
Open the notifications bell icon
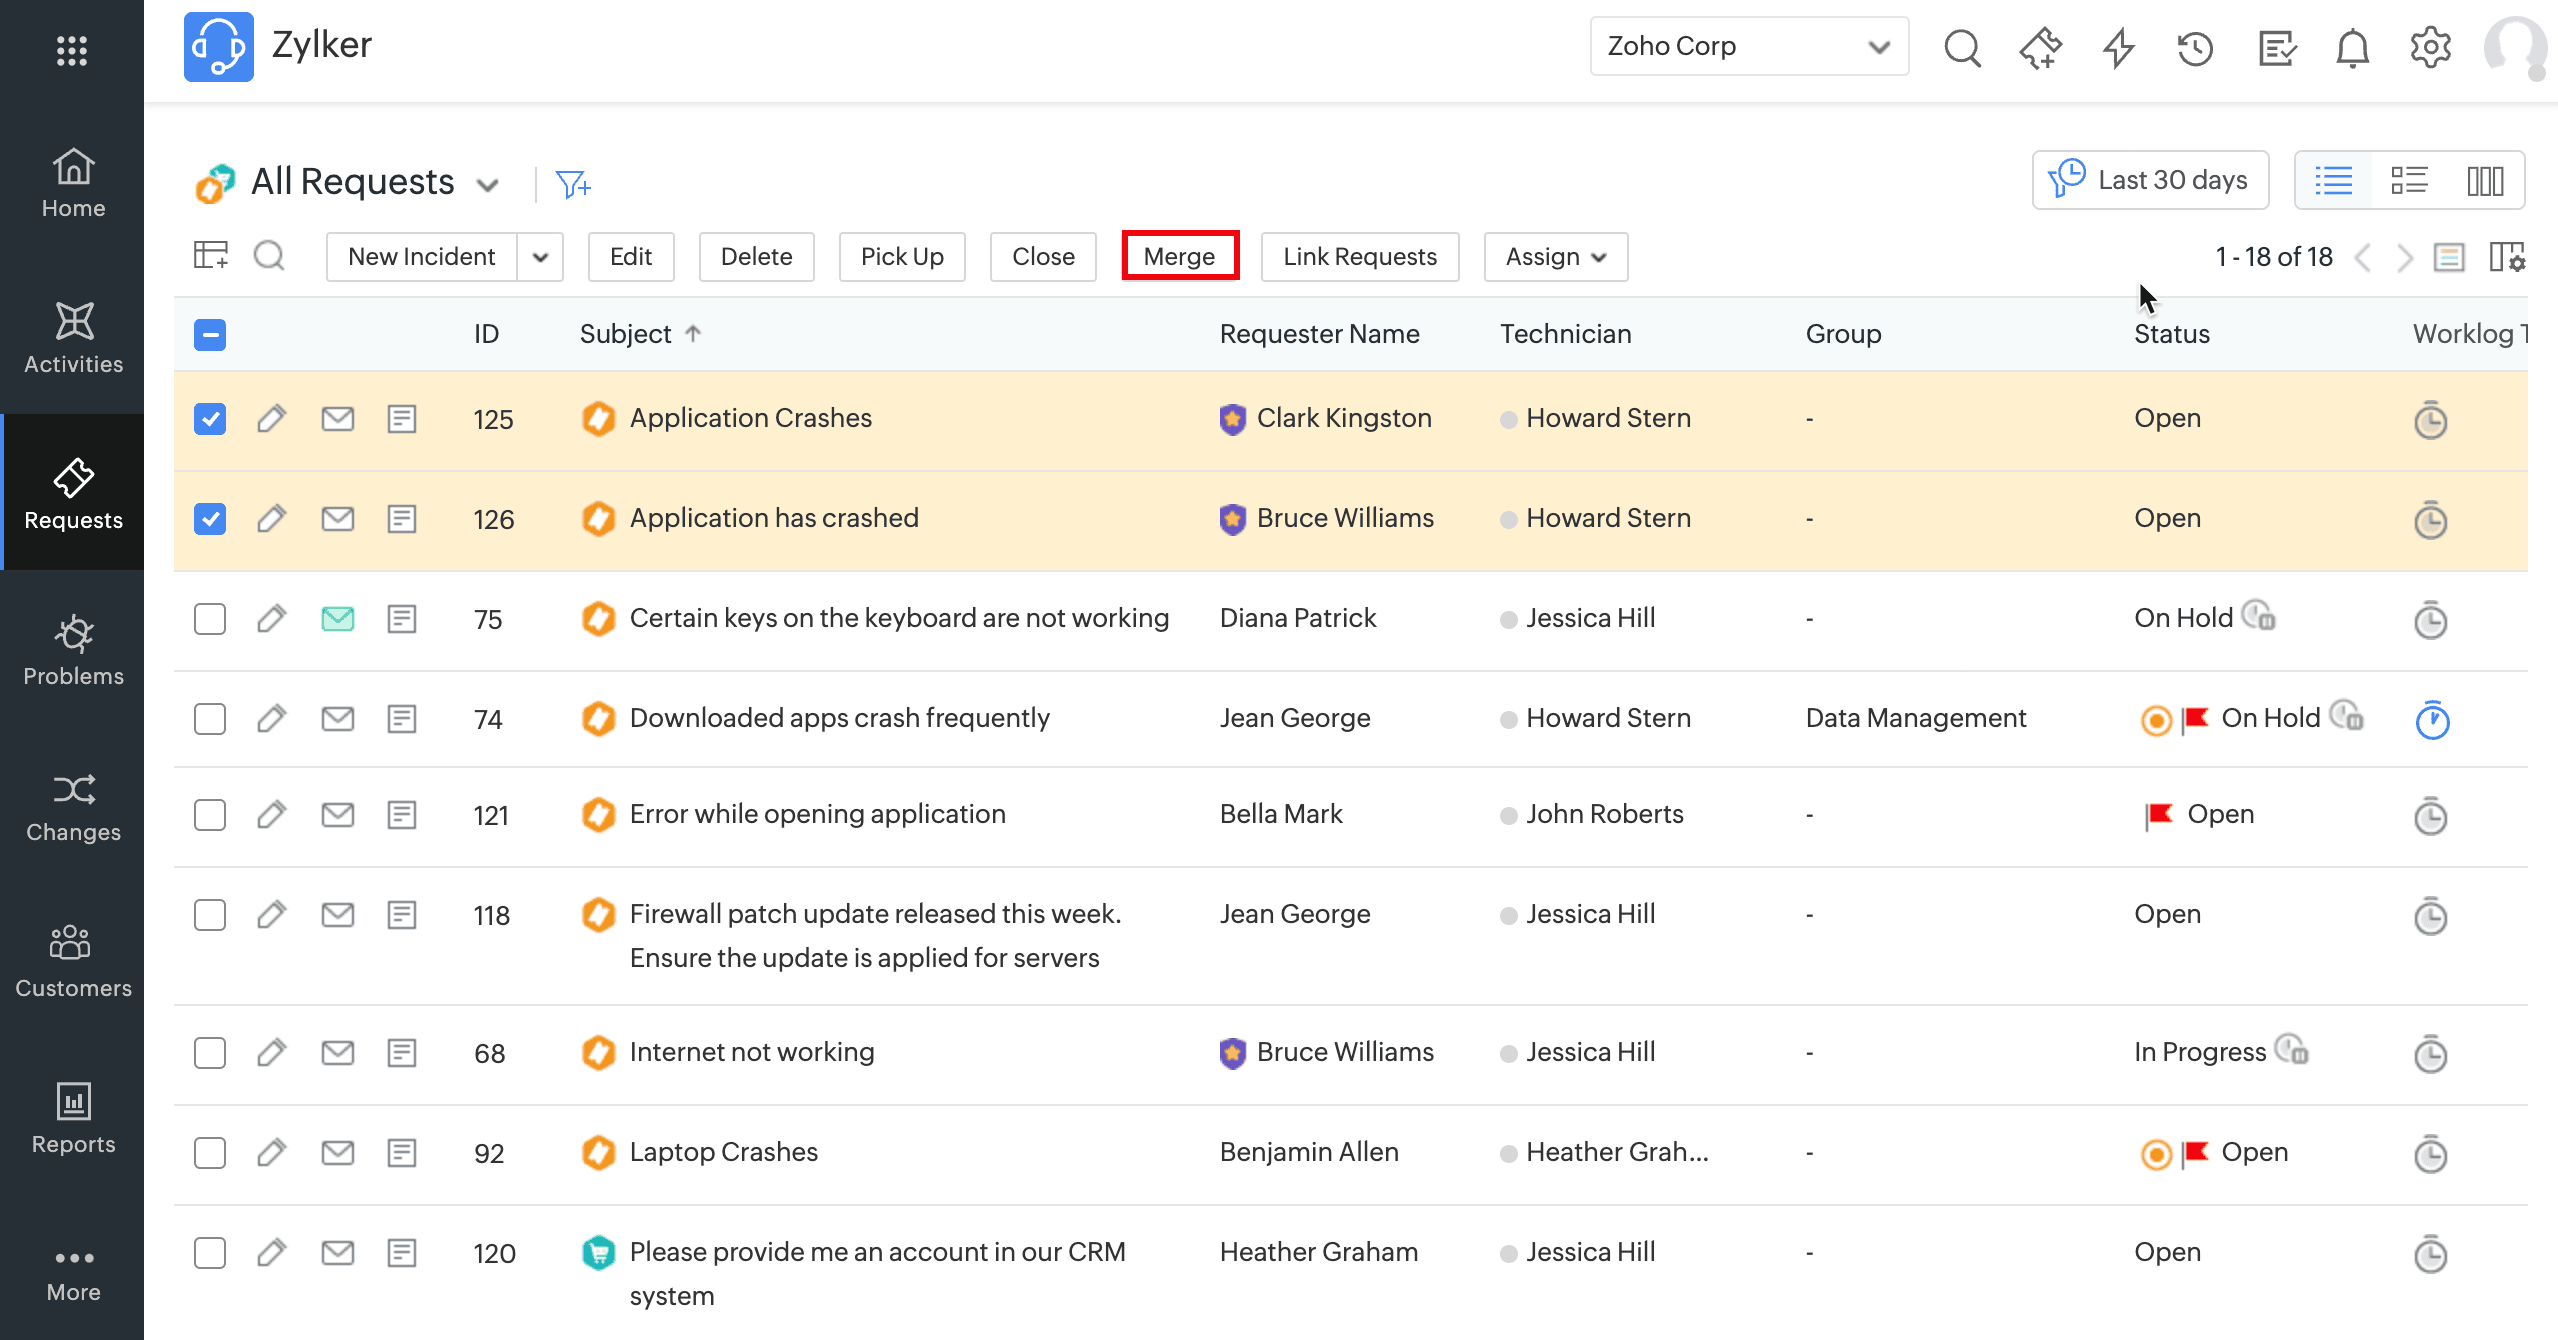2352,48
